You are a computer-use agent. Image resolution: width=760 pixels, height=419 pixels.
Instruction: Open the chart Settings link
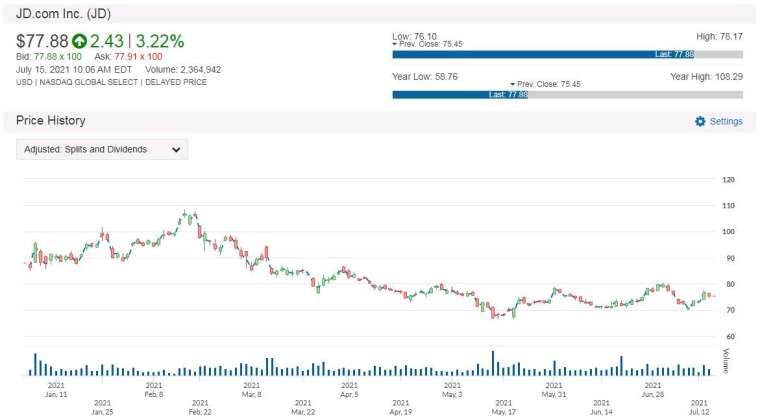pos(726,121)
